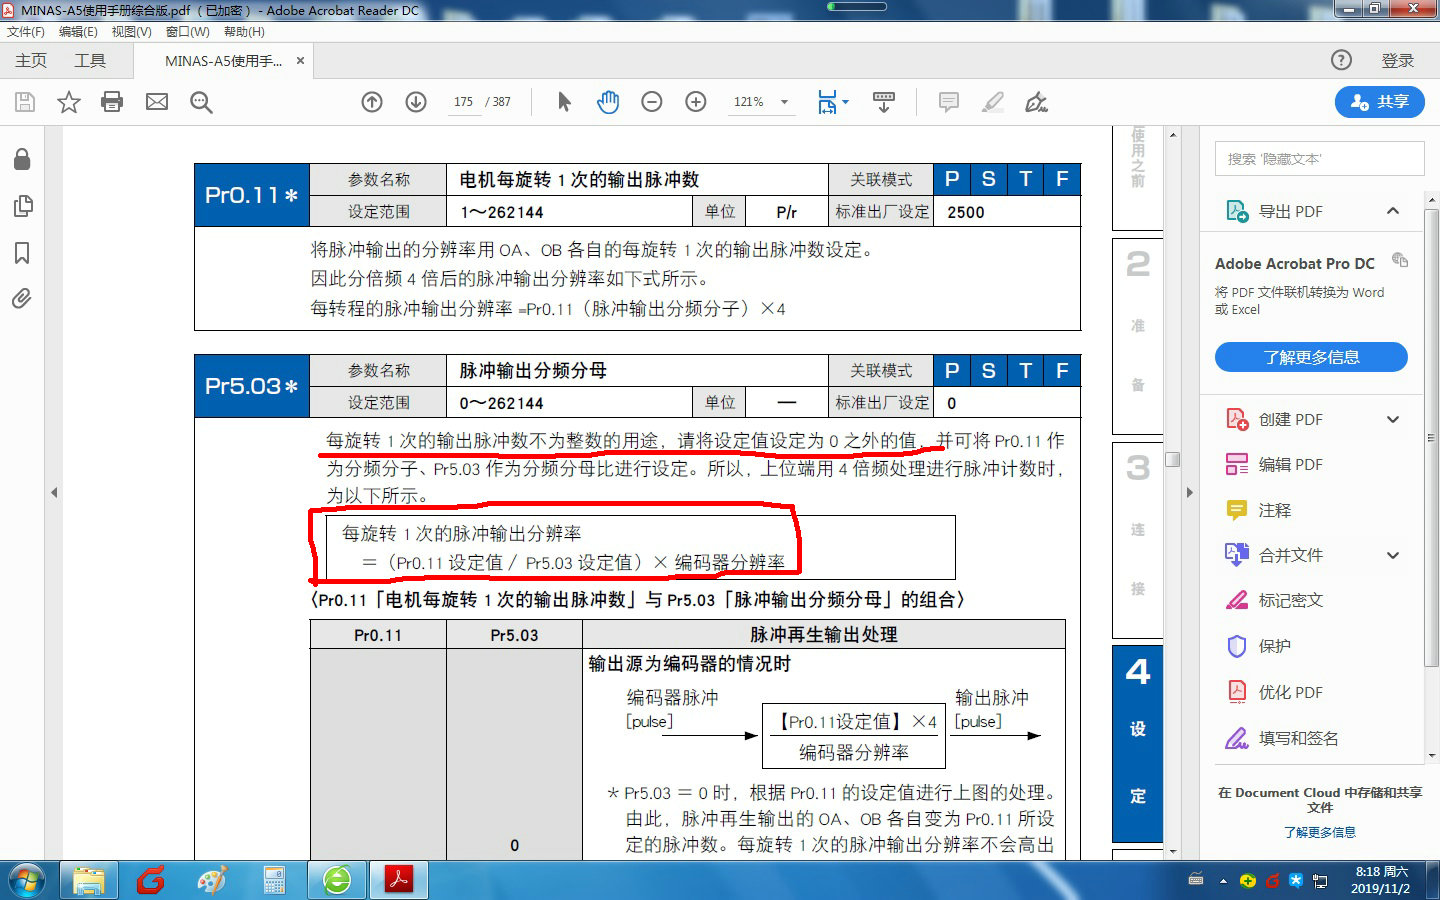The image size is (1440, 900).
Task: Click the 了解更多信息 blue button
Action: click(x=1311, y=357)
